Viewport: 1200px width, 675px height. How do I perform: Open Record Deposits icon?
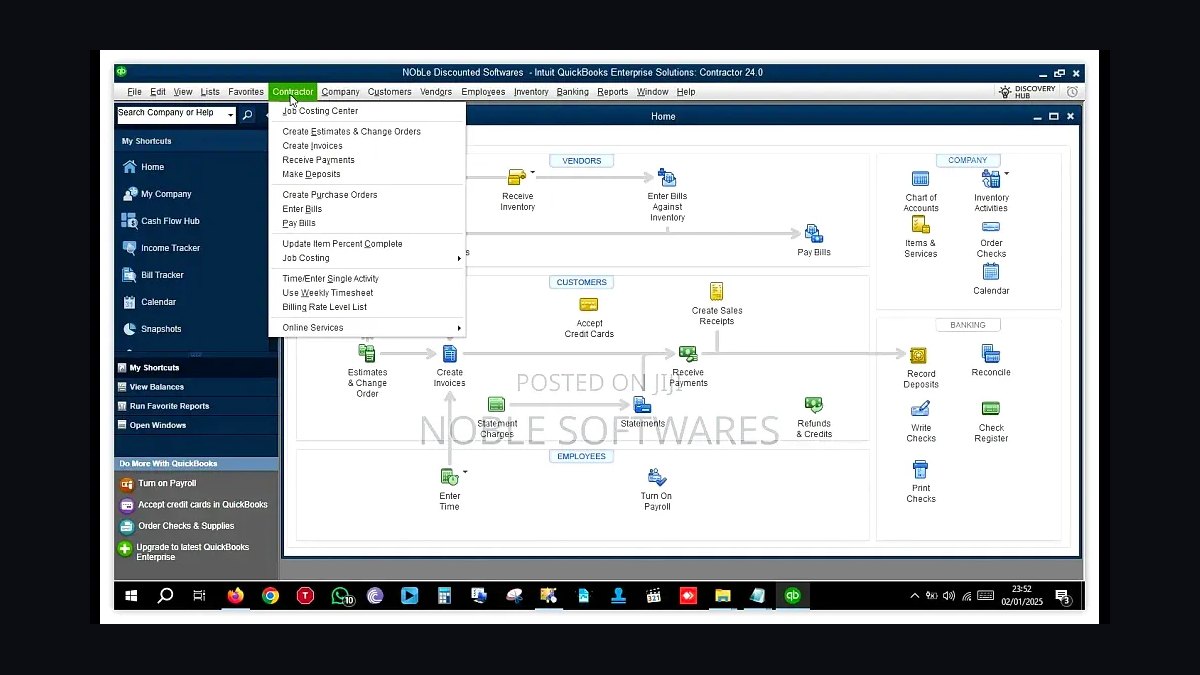[x=919, y=355]
